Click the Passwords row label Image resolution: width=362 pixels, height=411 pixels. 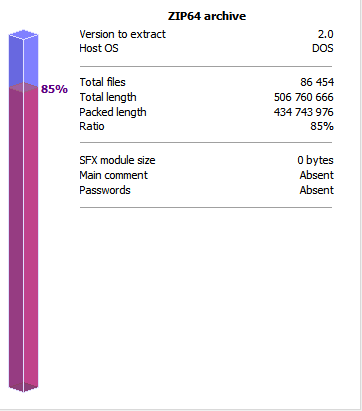(105, 190)
